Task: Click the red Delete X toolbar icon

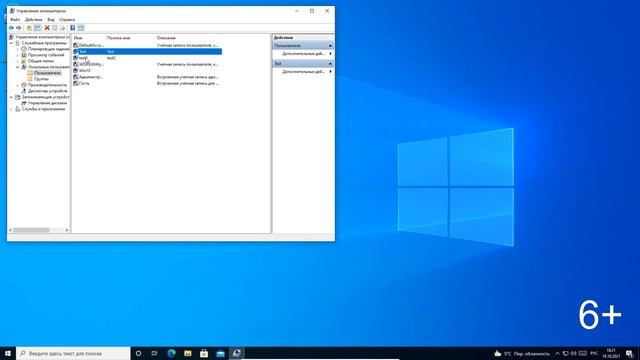Action: coord(47,28)
